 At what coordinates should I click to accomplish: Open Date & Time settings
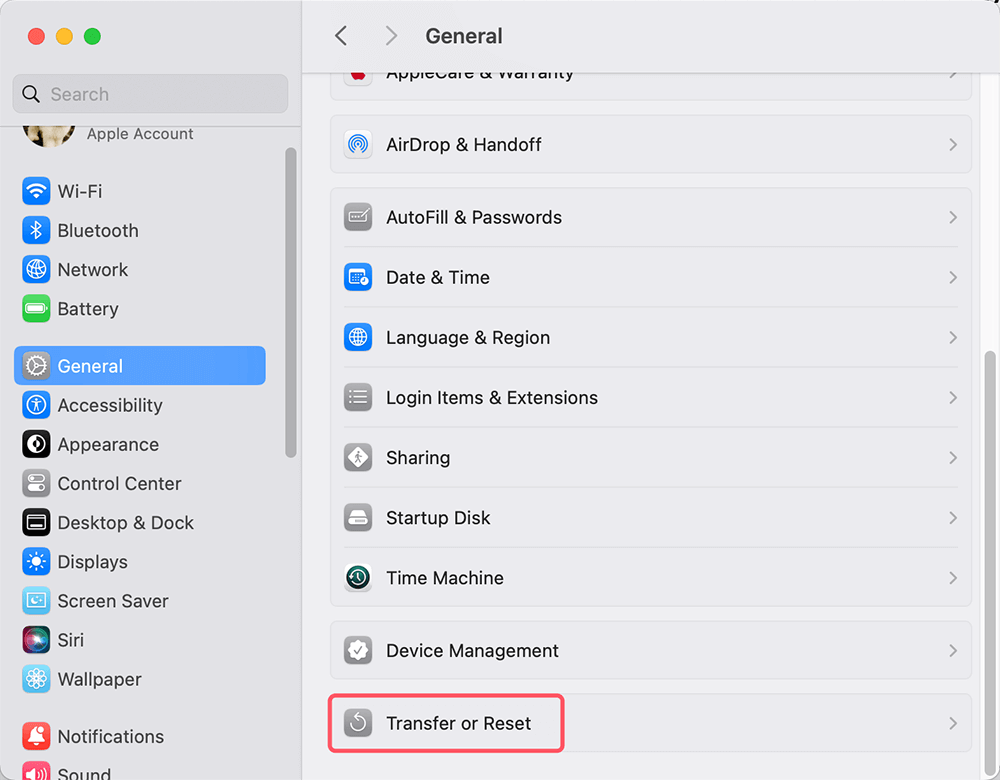[x=650, y=277]
